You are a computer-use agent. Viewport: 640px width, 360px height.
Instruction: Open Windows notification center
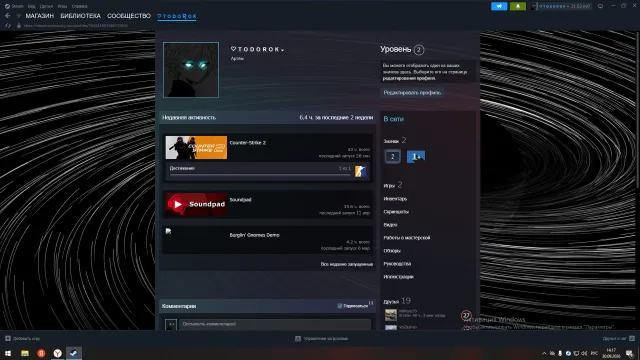coord(630,353)
